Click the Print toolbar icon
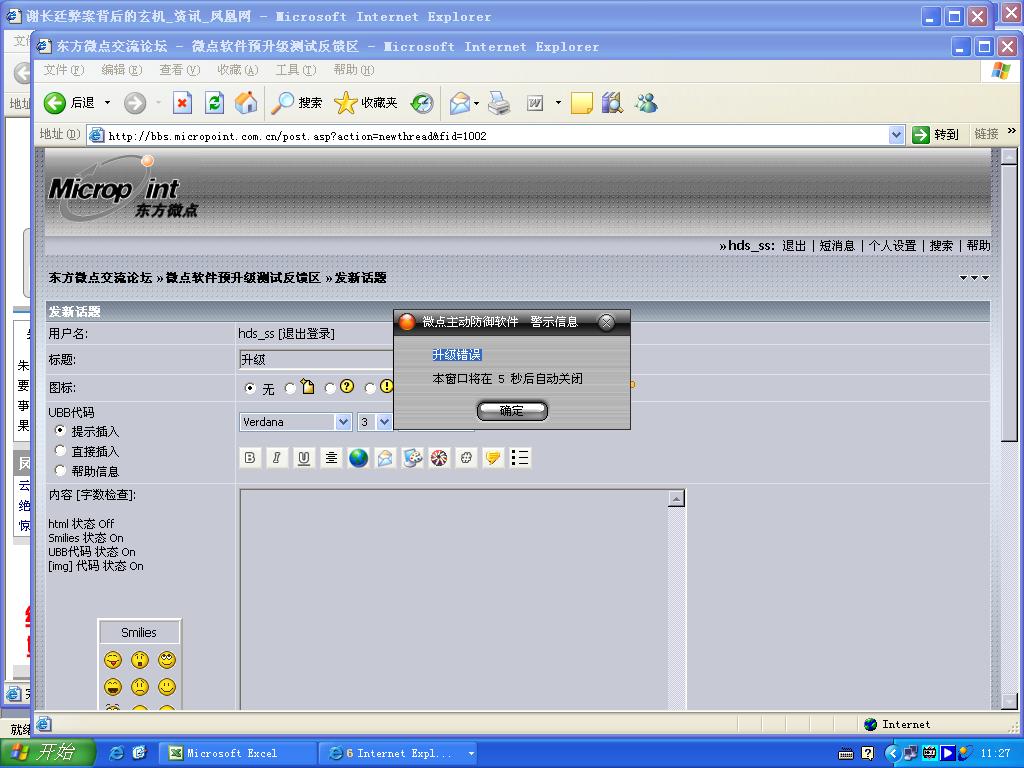Image resolution: width=1024 pixels, height=768 pixels. [x=500, y=103]
